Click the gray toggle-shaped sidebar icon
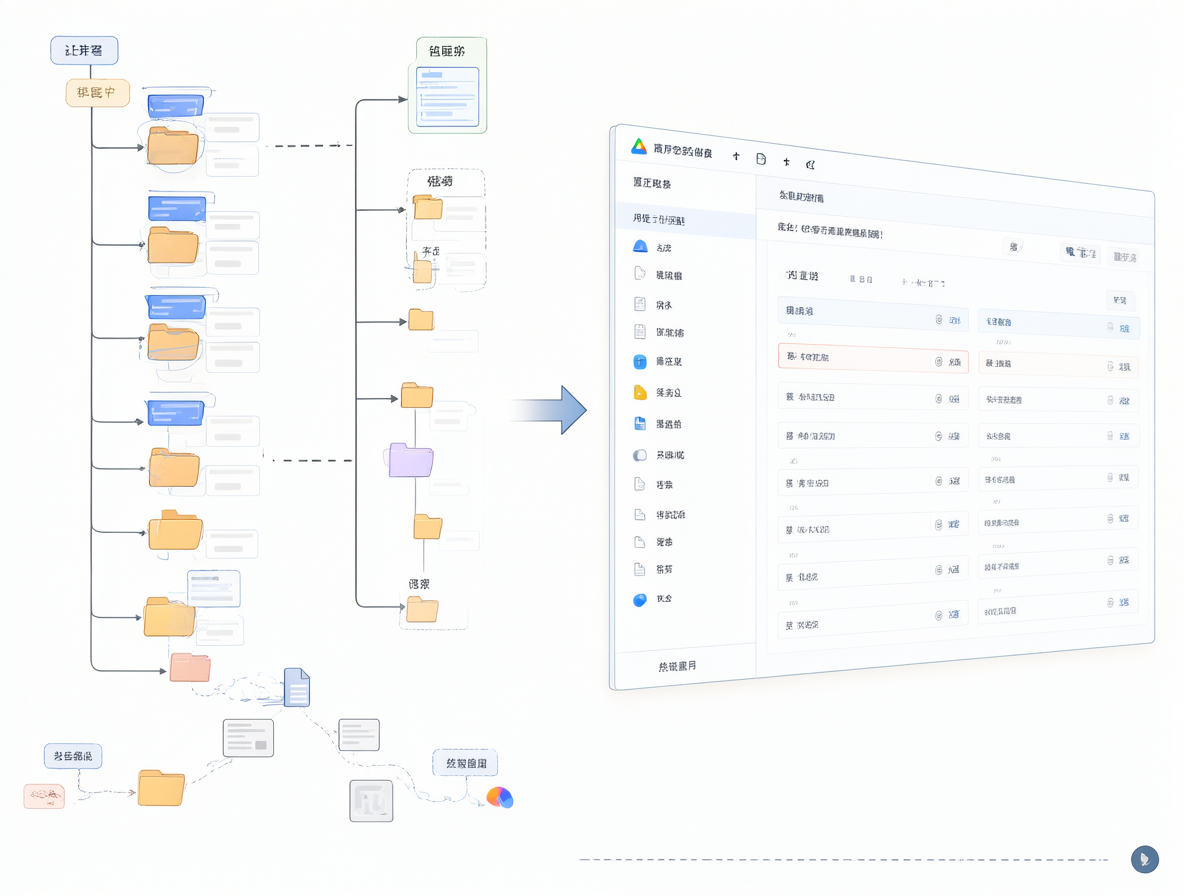1184x896 pixels. pos(640,455)
